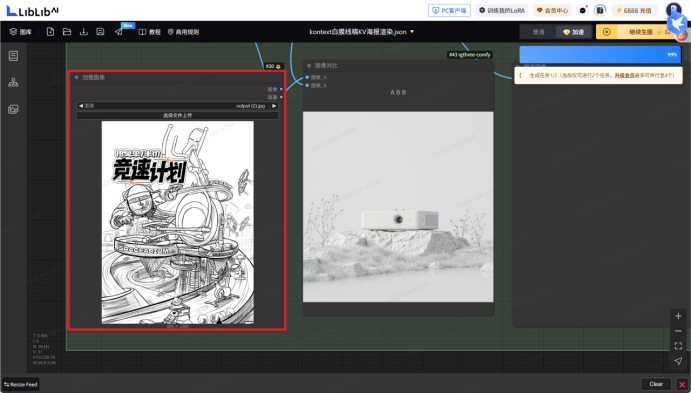
Task: Open the image gallery icon in left sidebar
Action: tap(13, 109)
